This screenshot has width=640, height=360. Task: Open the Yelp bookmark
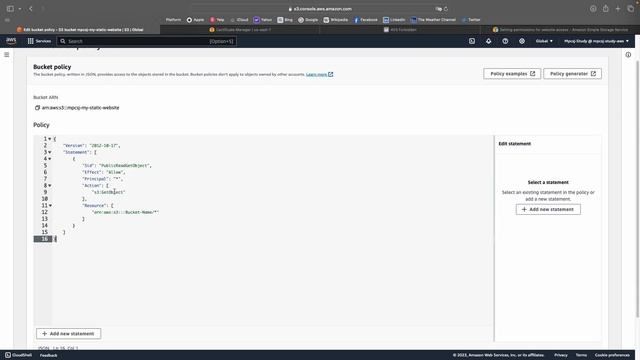tap(217, 20)
